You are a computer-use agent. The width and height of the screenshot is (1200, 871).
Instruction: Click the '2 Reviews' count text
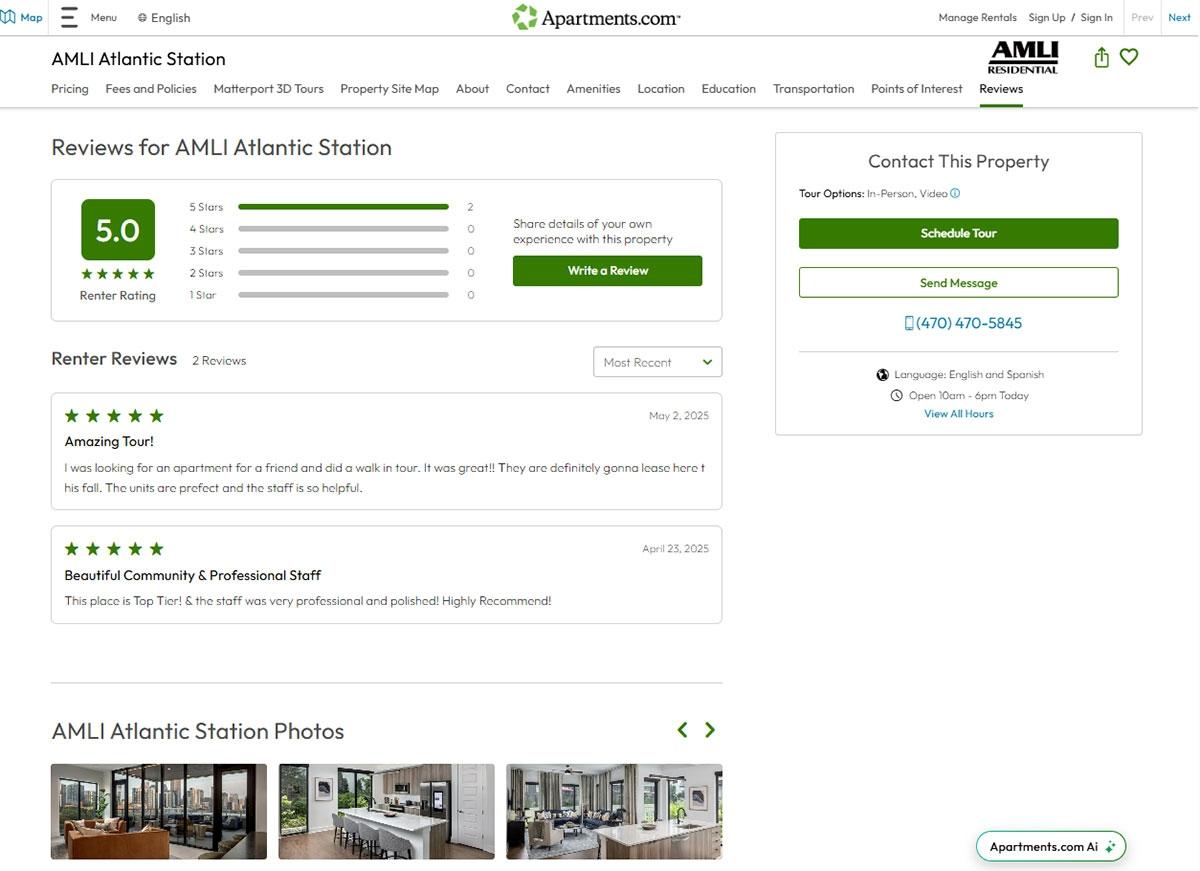(219, 361)
